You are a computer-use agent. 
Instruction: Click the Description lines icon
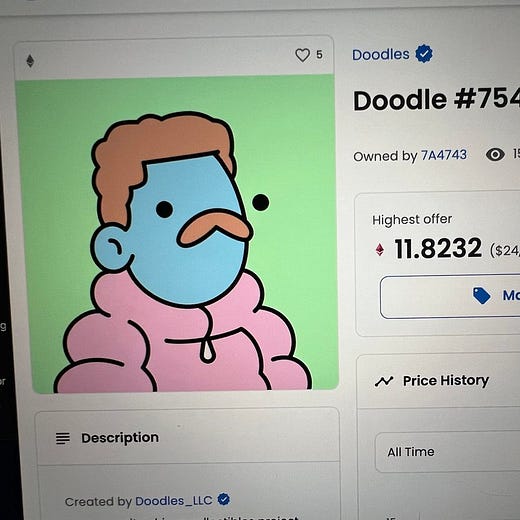[x=63, y=438]
